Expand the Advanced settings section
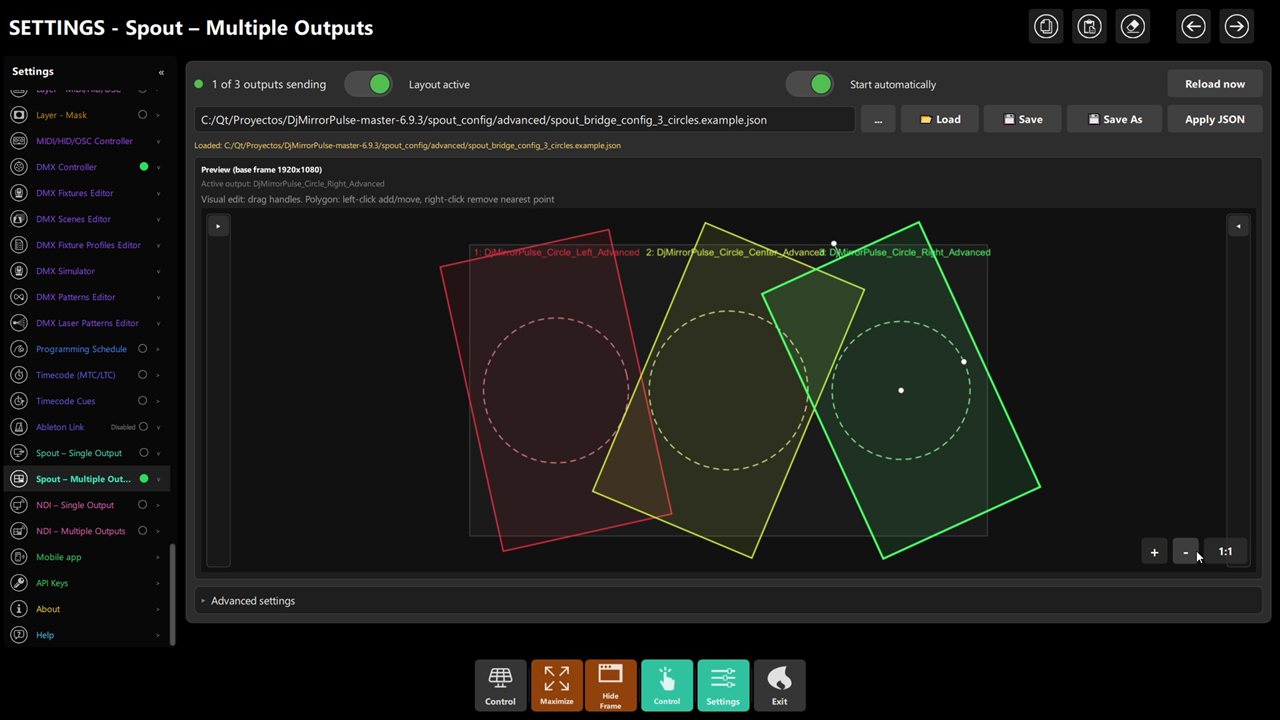The image size is (1280, 720). point(728,601)
